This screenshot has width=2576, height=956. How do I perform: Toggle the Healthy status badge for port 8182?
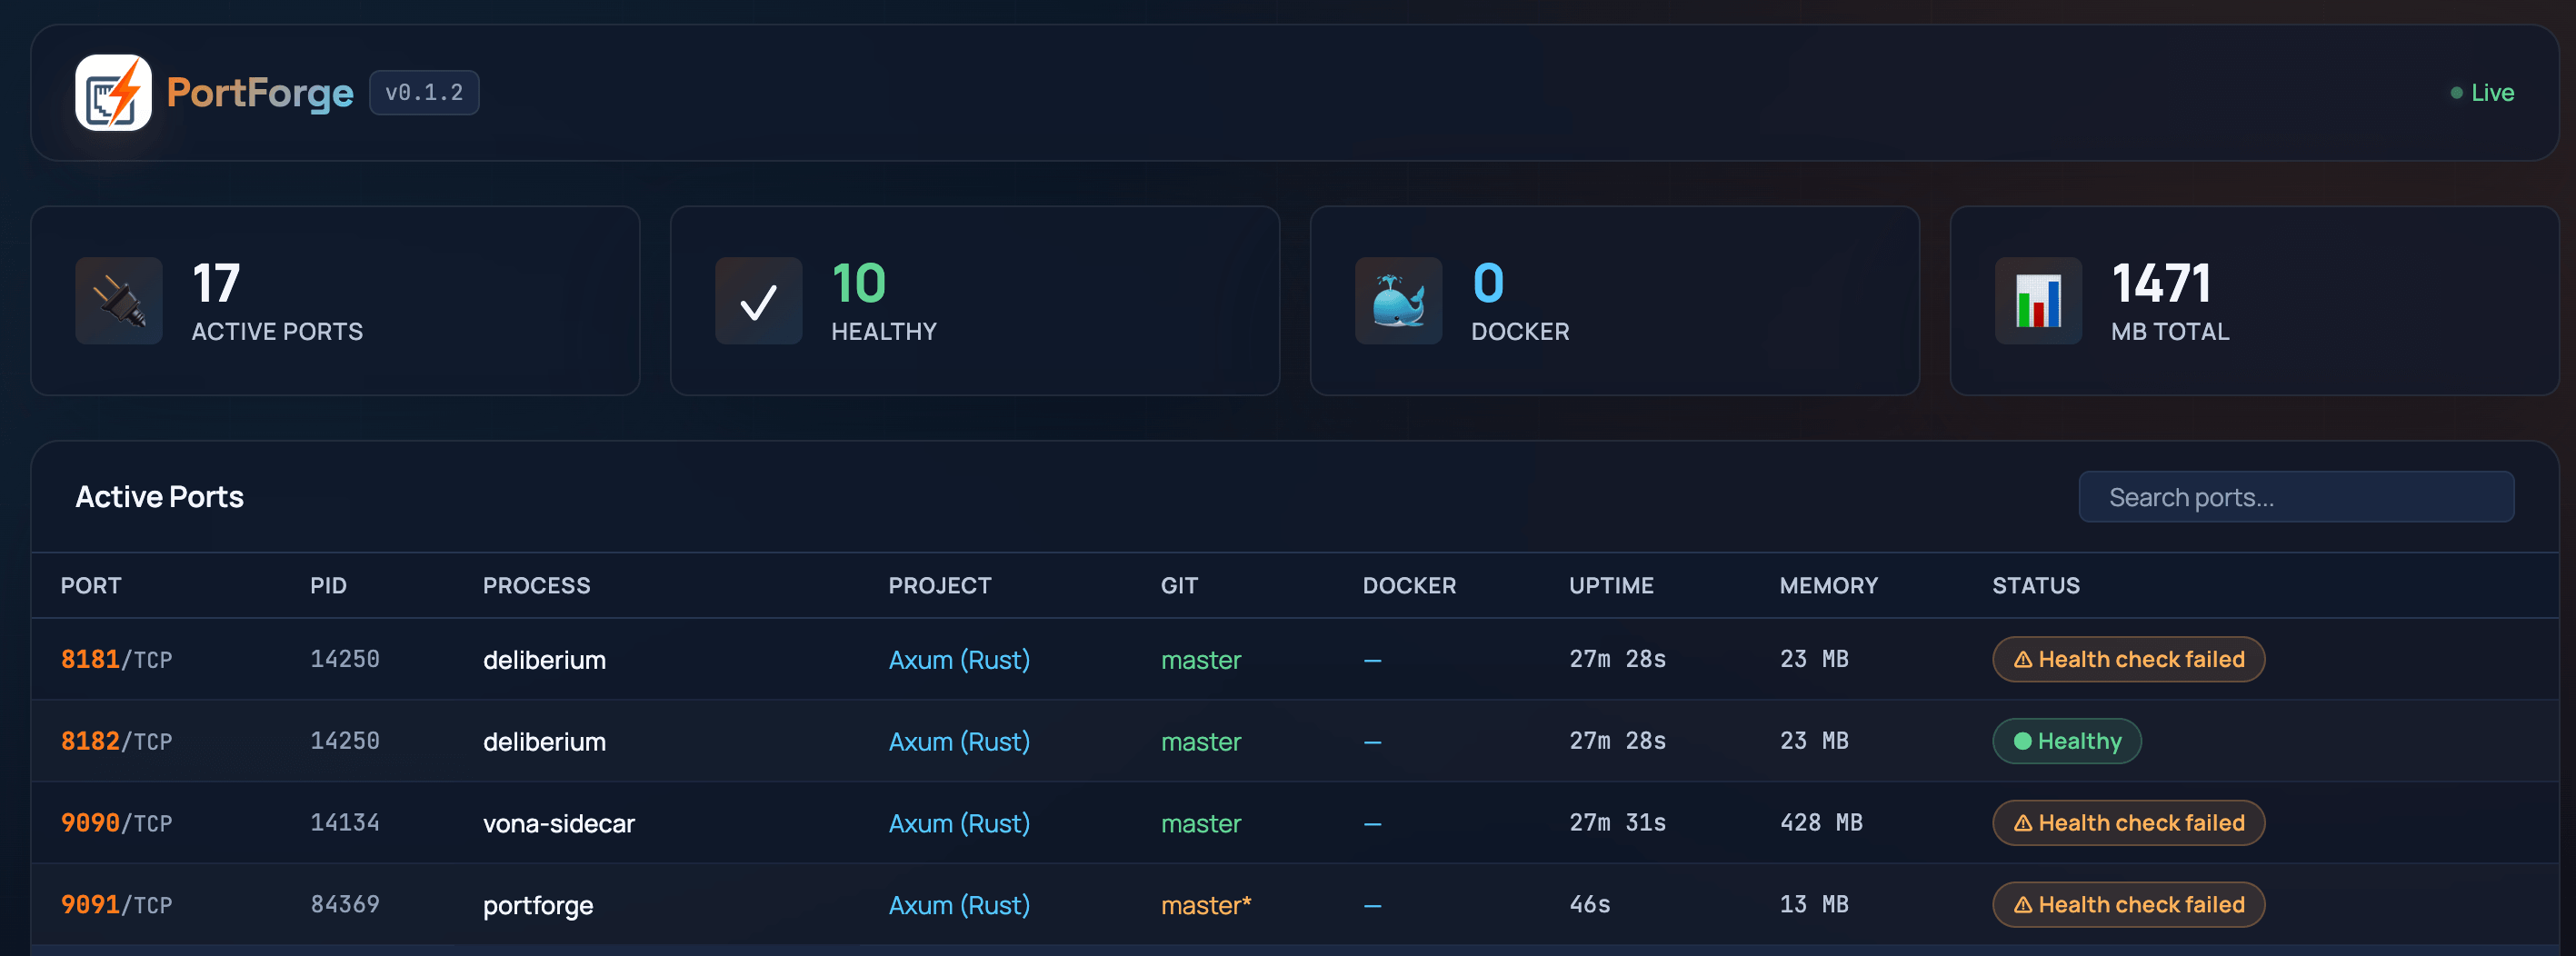pos(2066,741)
